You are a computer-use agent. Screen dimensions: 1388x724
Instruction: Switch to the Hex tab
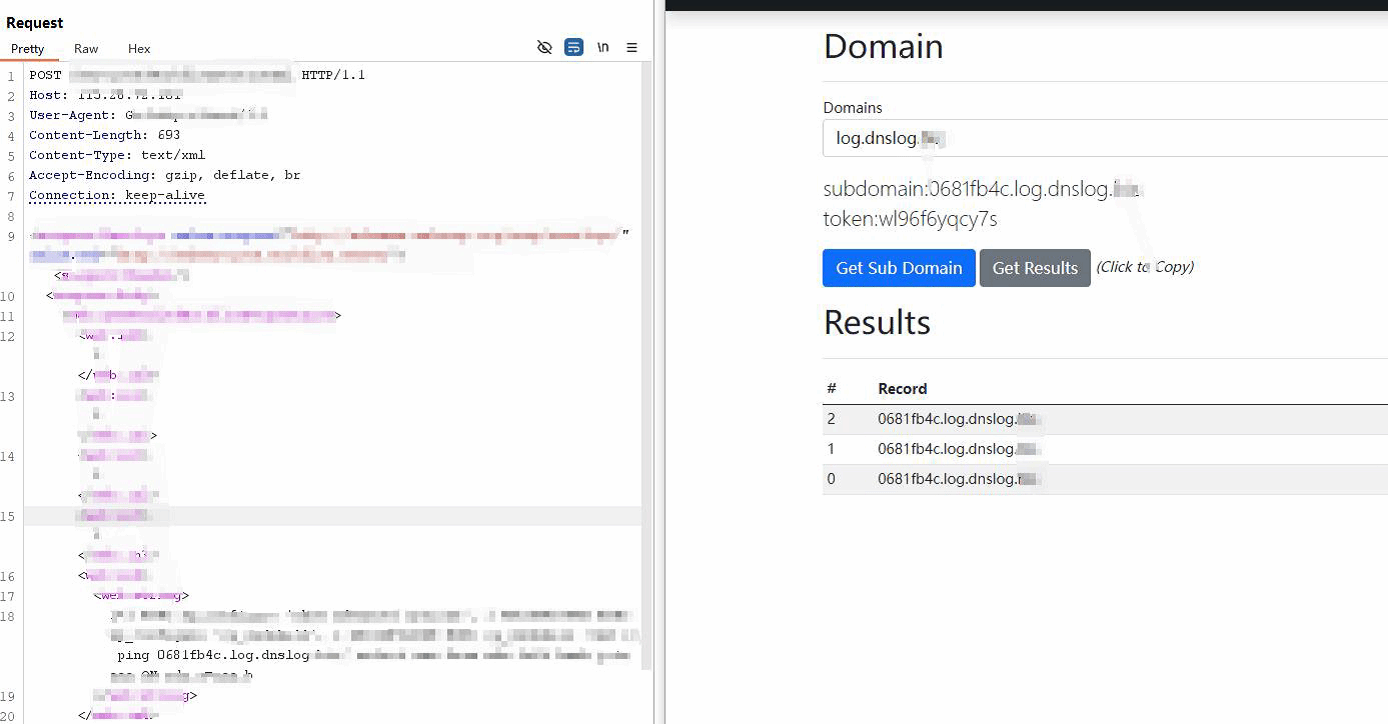(139, 49)
